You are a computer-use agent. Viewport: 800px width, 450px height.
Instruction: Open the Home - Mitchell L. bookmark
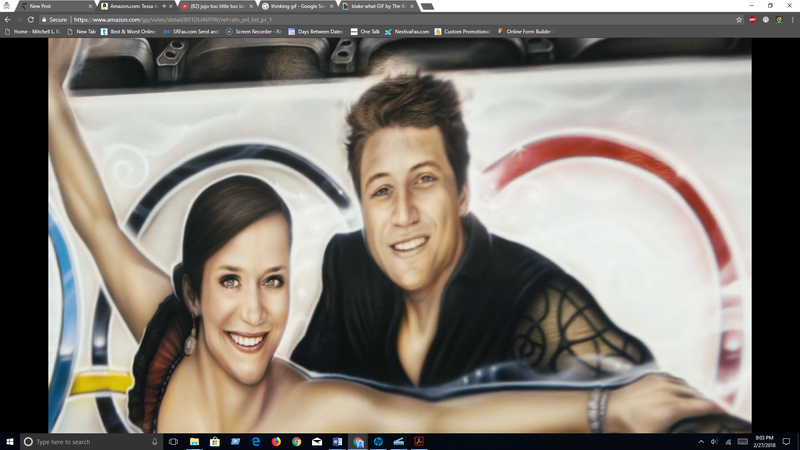click(x=33, y=32)
